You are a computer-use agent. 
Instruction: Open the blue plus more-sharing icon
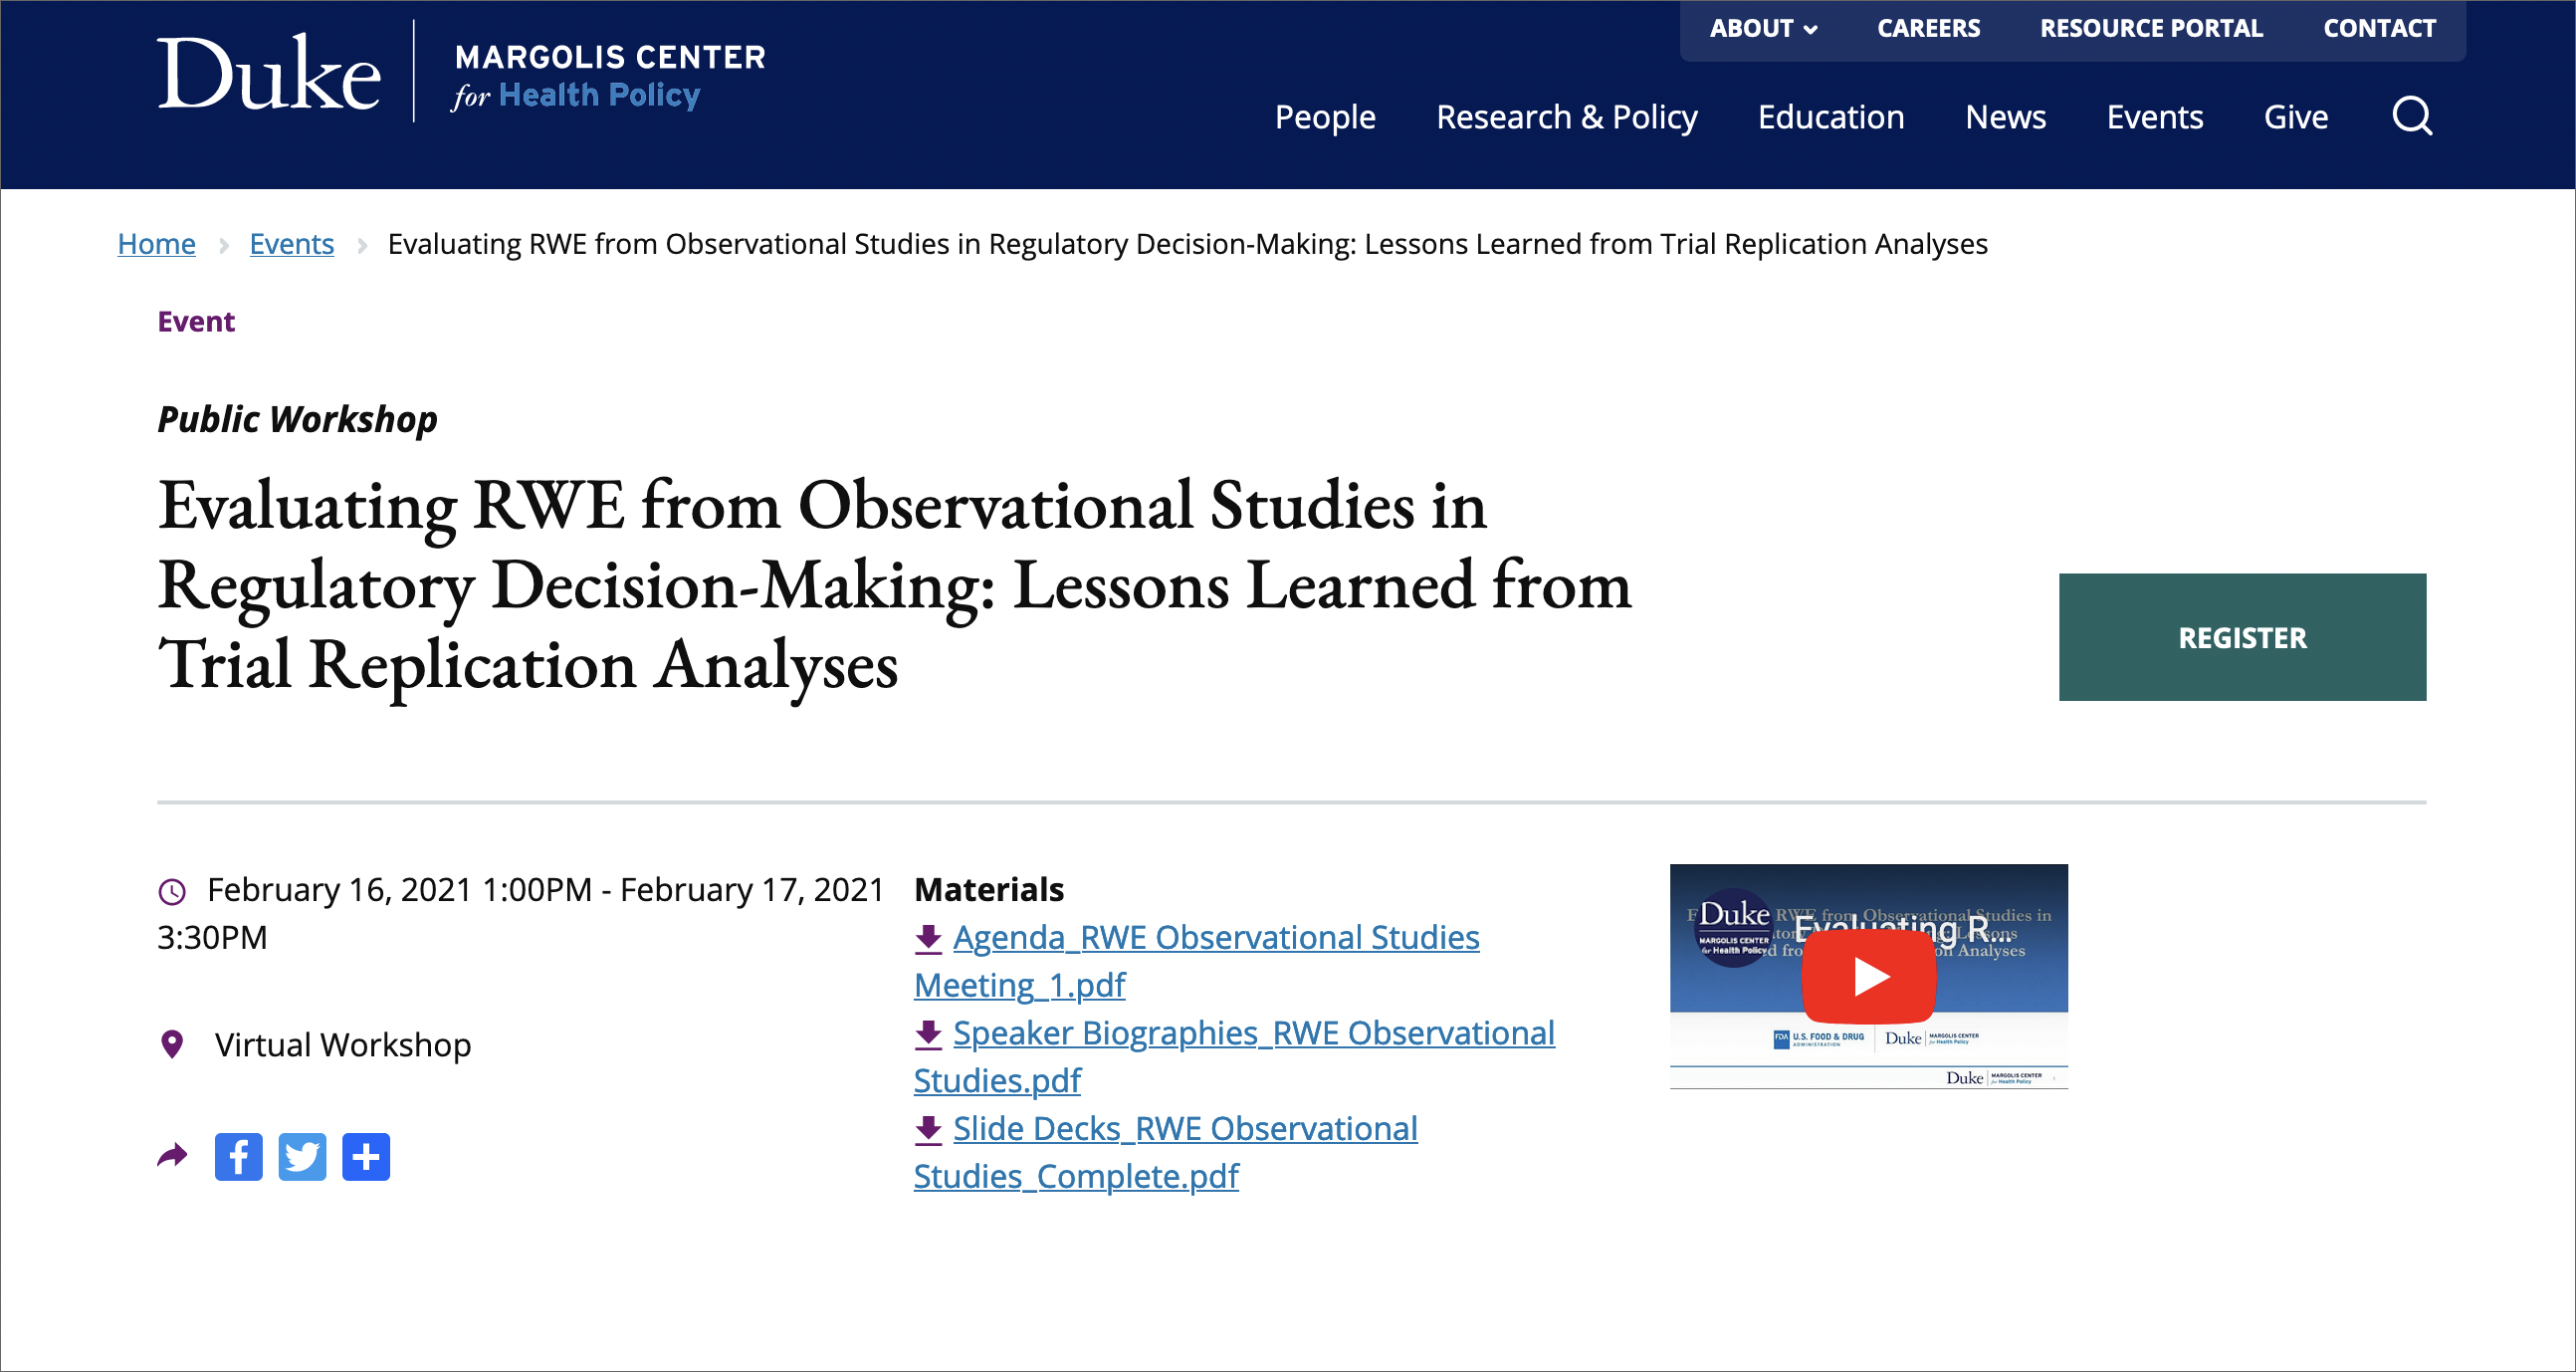tap(366, 1157)
